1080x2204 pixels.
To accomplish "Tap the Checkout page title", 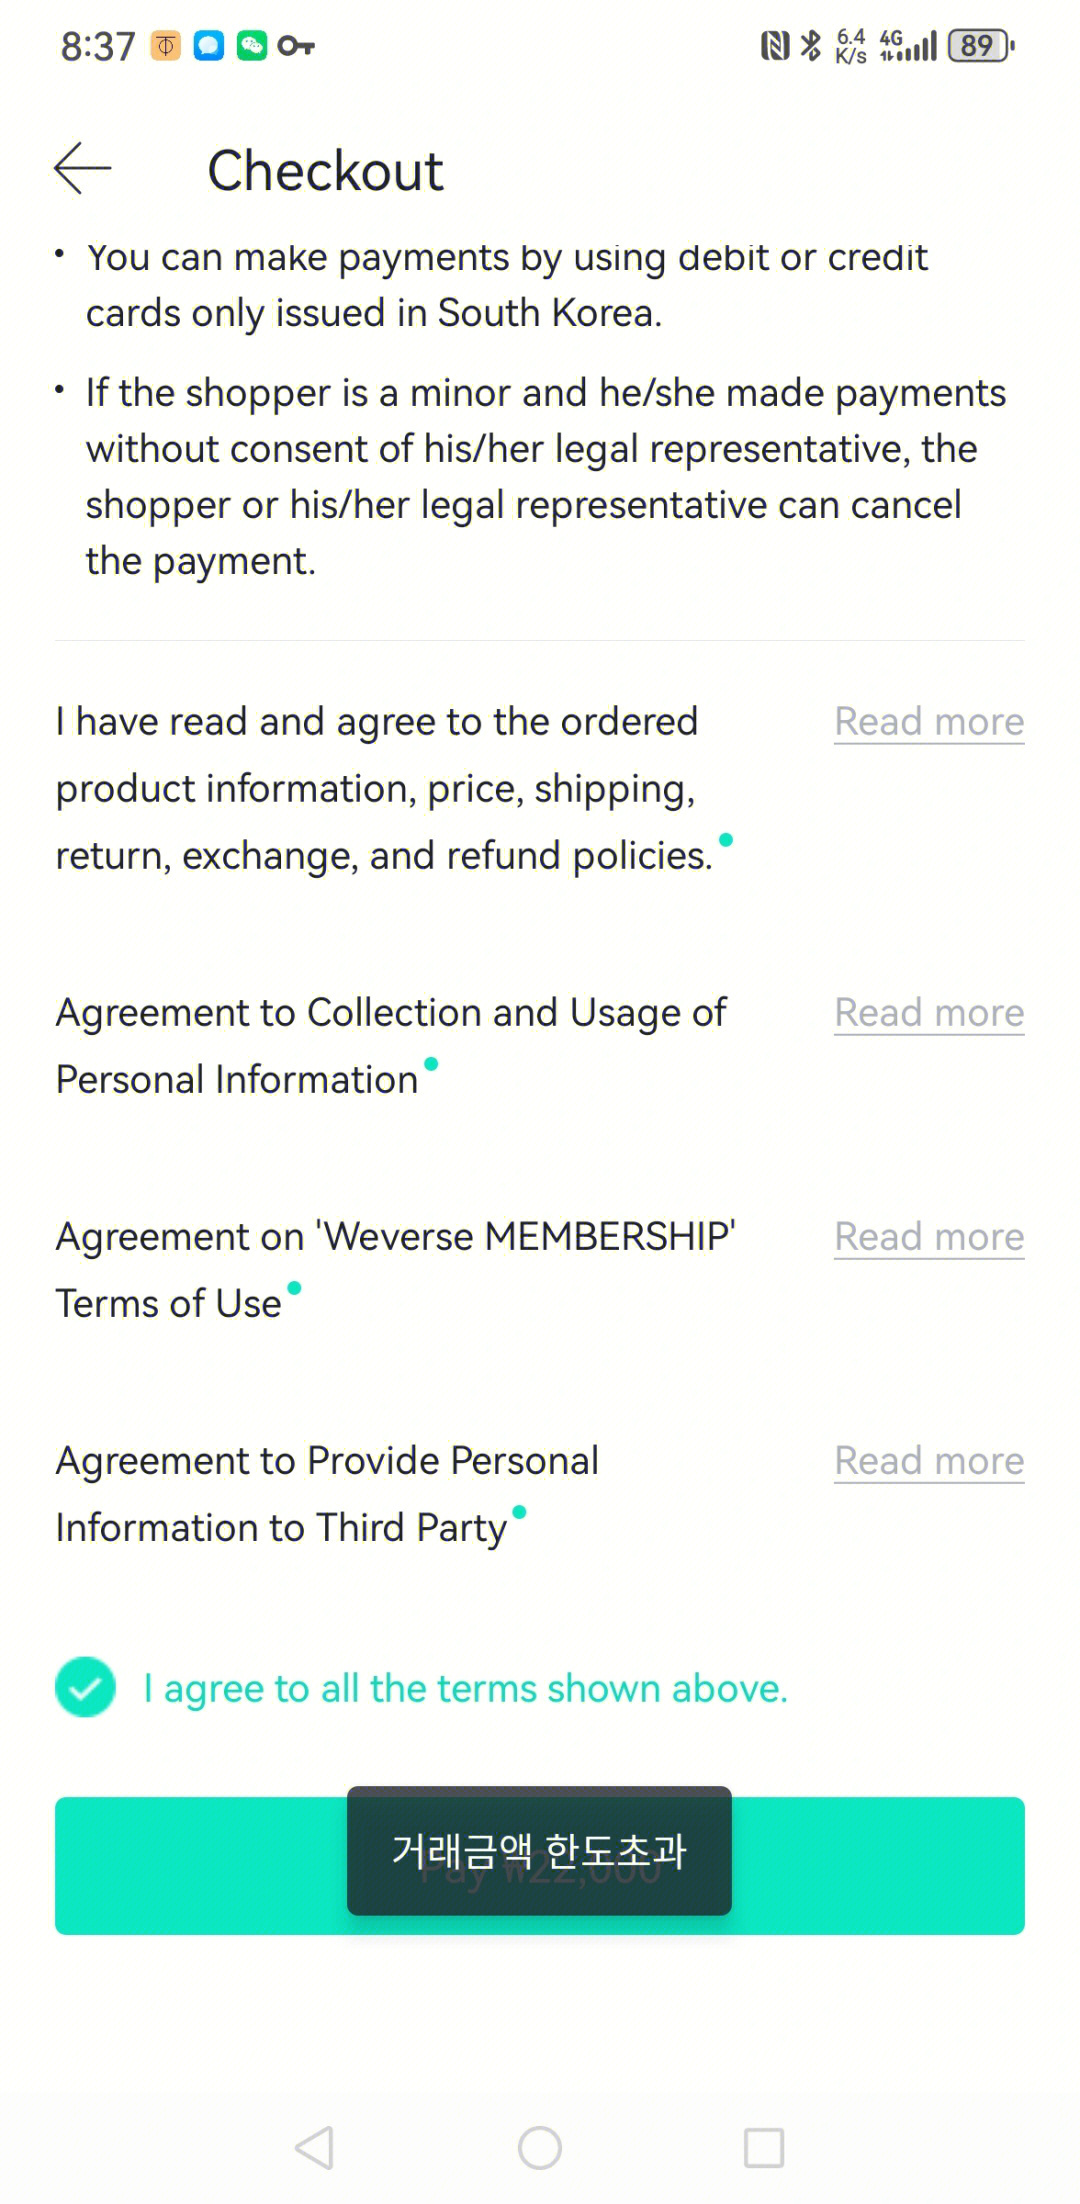I will point(325,170).
